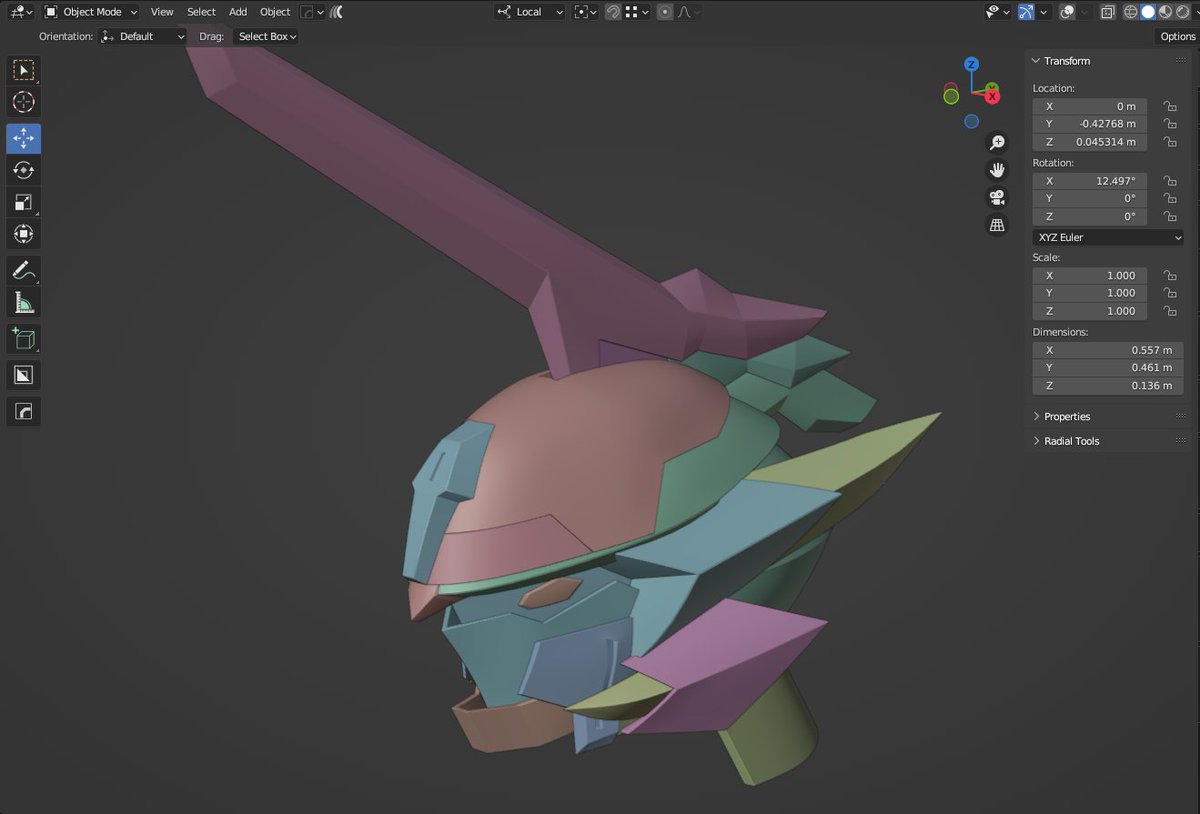The image size is (1200, 814).
Task: Select the Bevel tool icon
Action: (24, 411)
